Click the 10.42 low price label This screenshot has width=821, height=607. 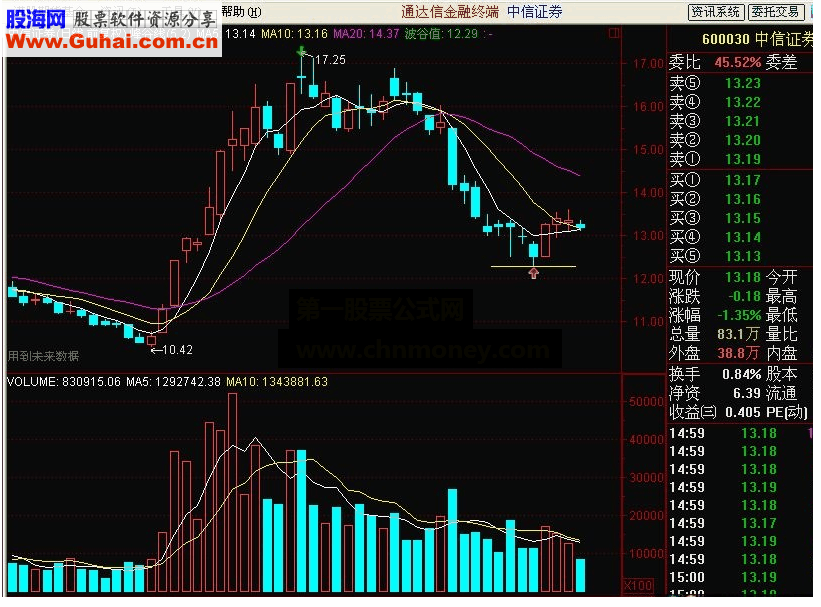pyautogui.click(x=177, y=350)
